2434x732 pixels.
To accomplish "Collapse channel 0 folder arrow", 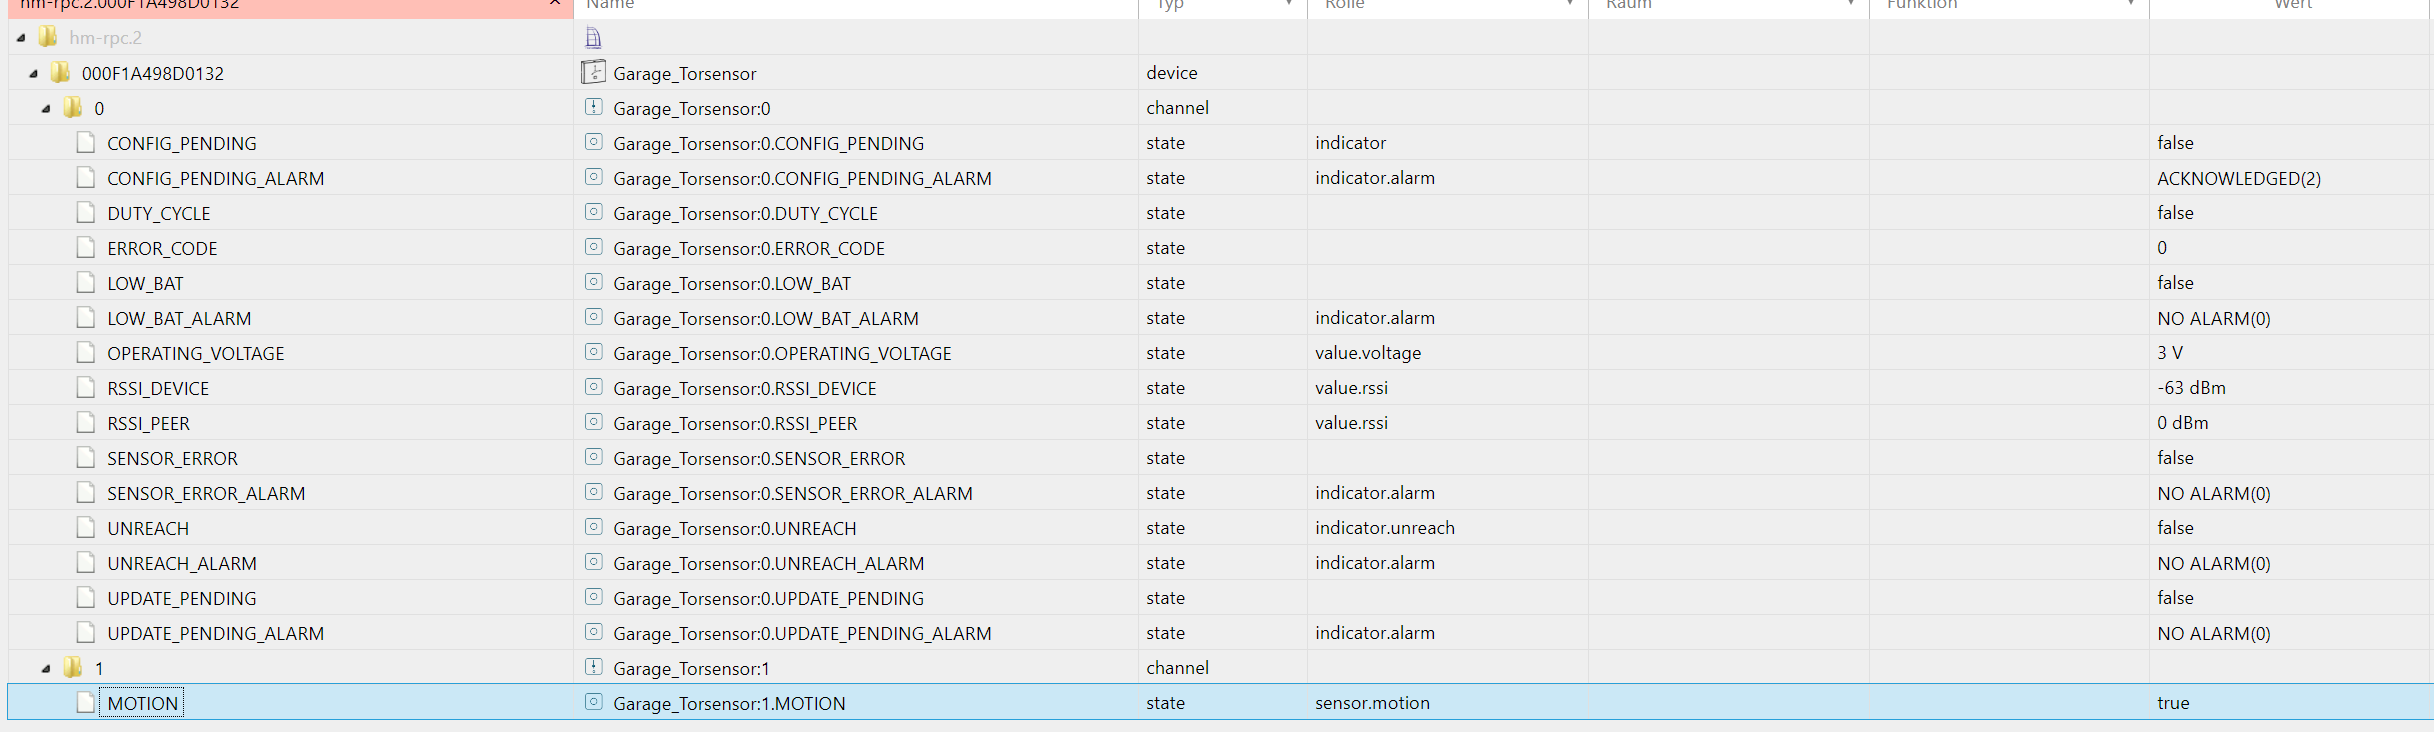I will point(46,108).
